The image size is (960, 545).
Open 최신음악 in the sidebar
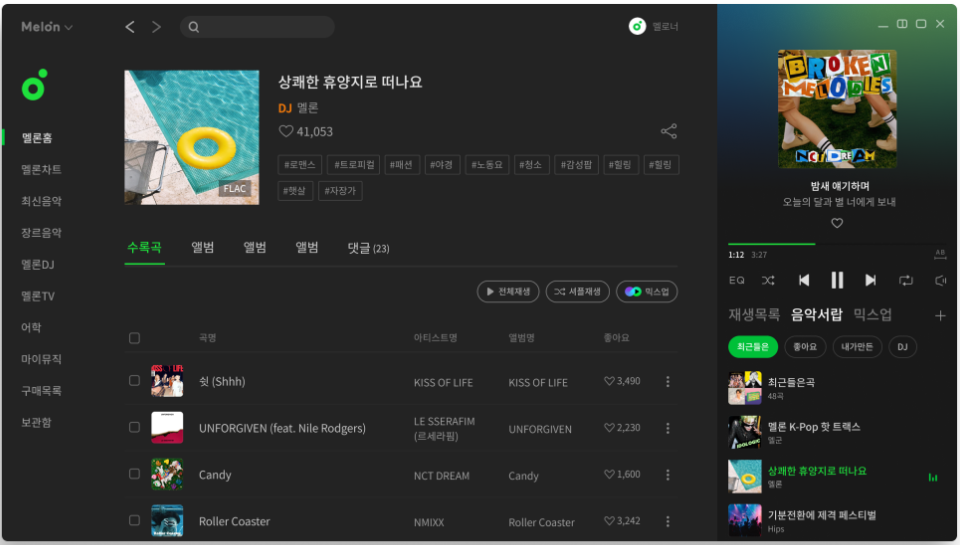41,201
